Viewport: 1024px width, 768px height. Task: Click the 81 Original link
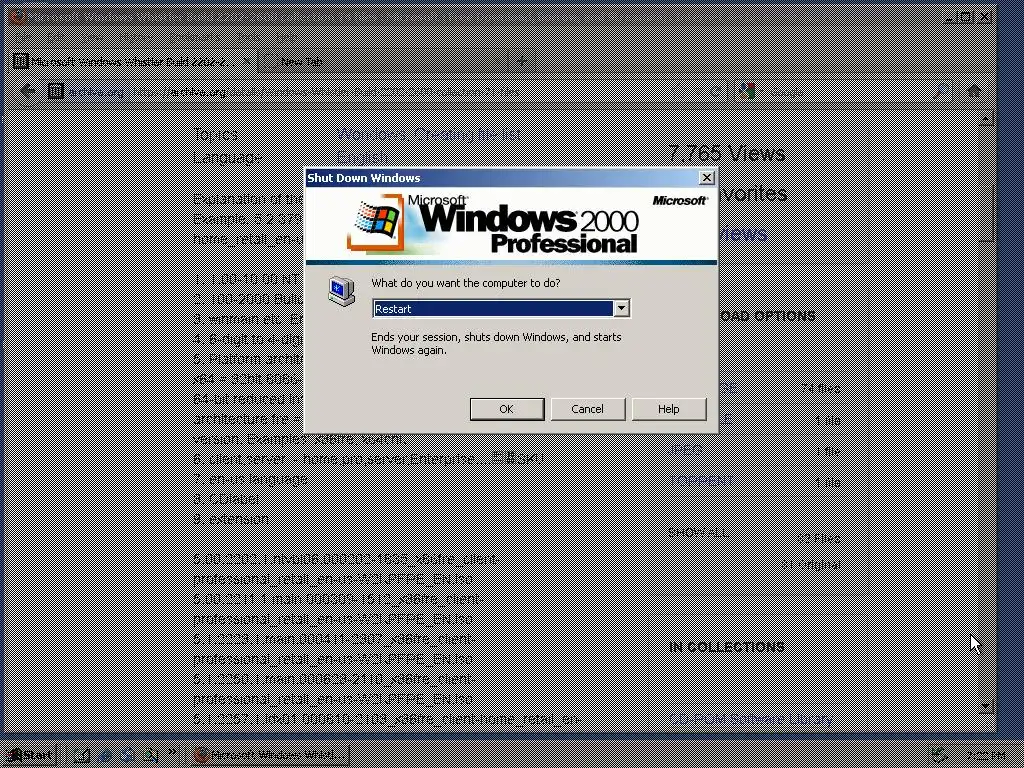point(810,564)
